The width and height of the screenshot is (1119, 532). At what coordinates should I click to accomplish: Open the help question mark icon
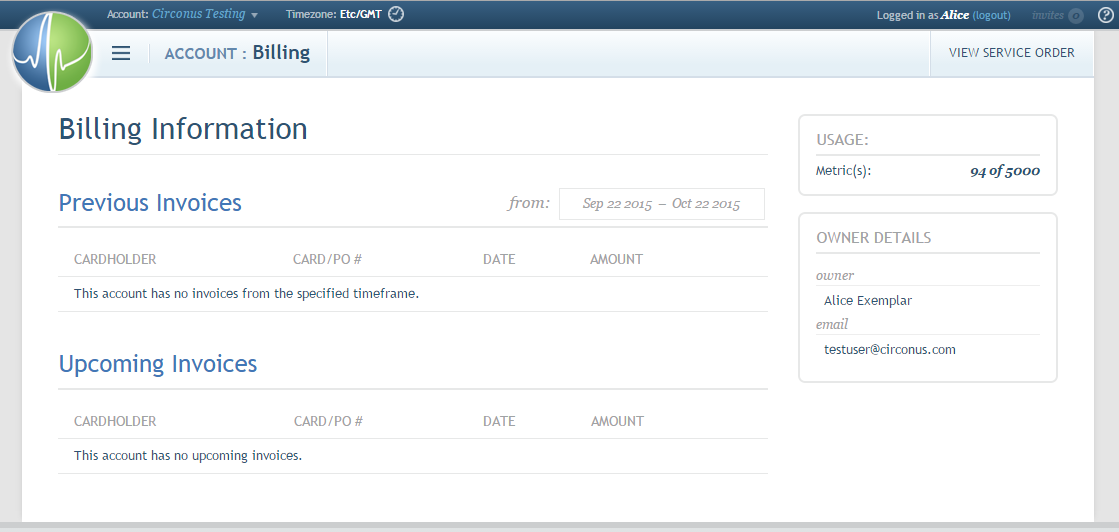click(x=1105, y=15)
